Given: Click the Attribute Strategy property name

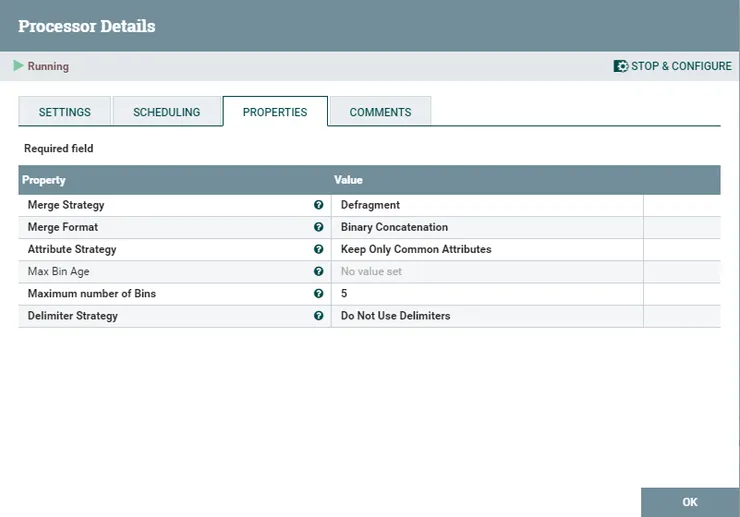Looking at the screenshot, I should pyautogui.click(x=72, y=249).
